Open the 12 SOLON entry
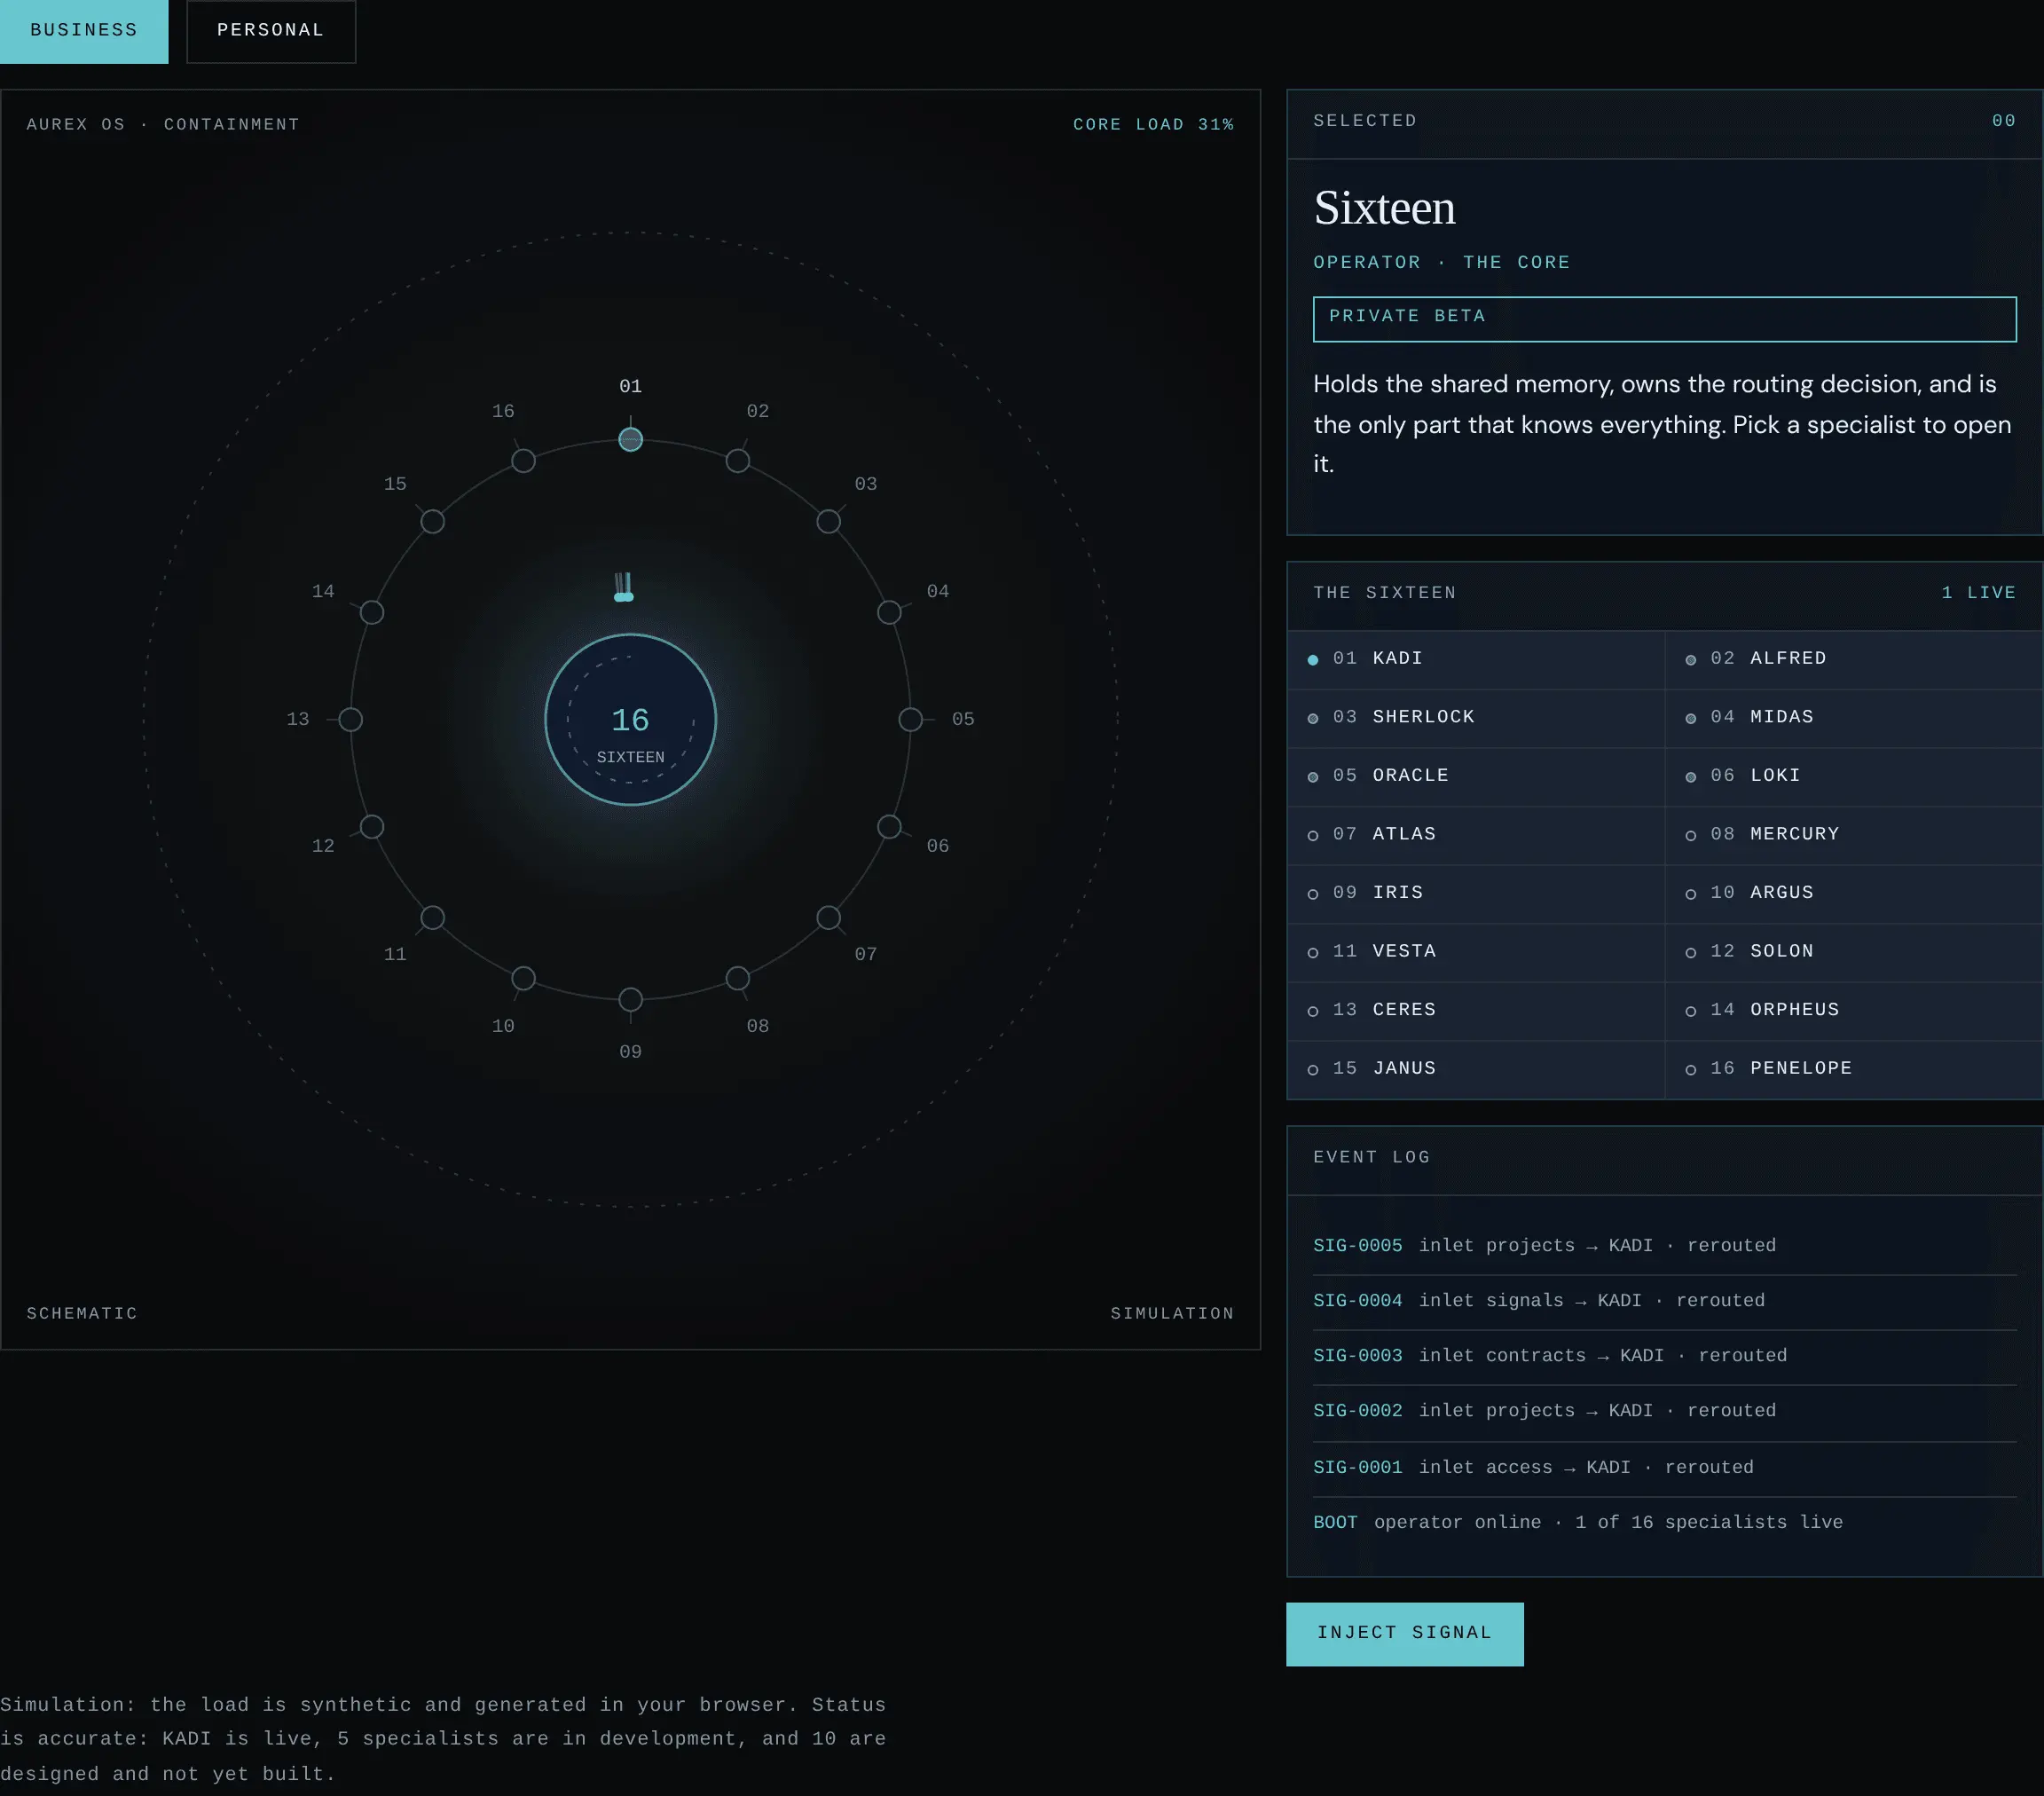 tap(1853, 952)
